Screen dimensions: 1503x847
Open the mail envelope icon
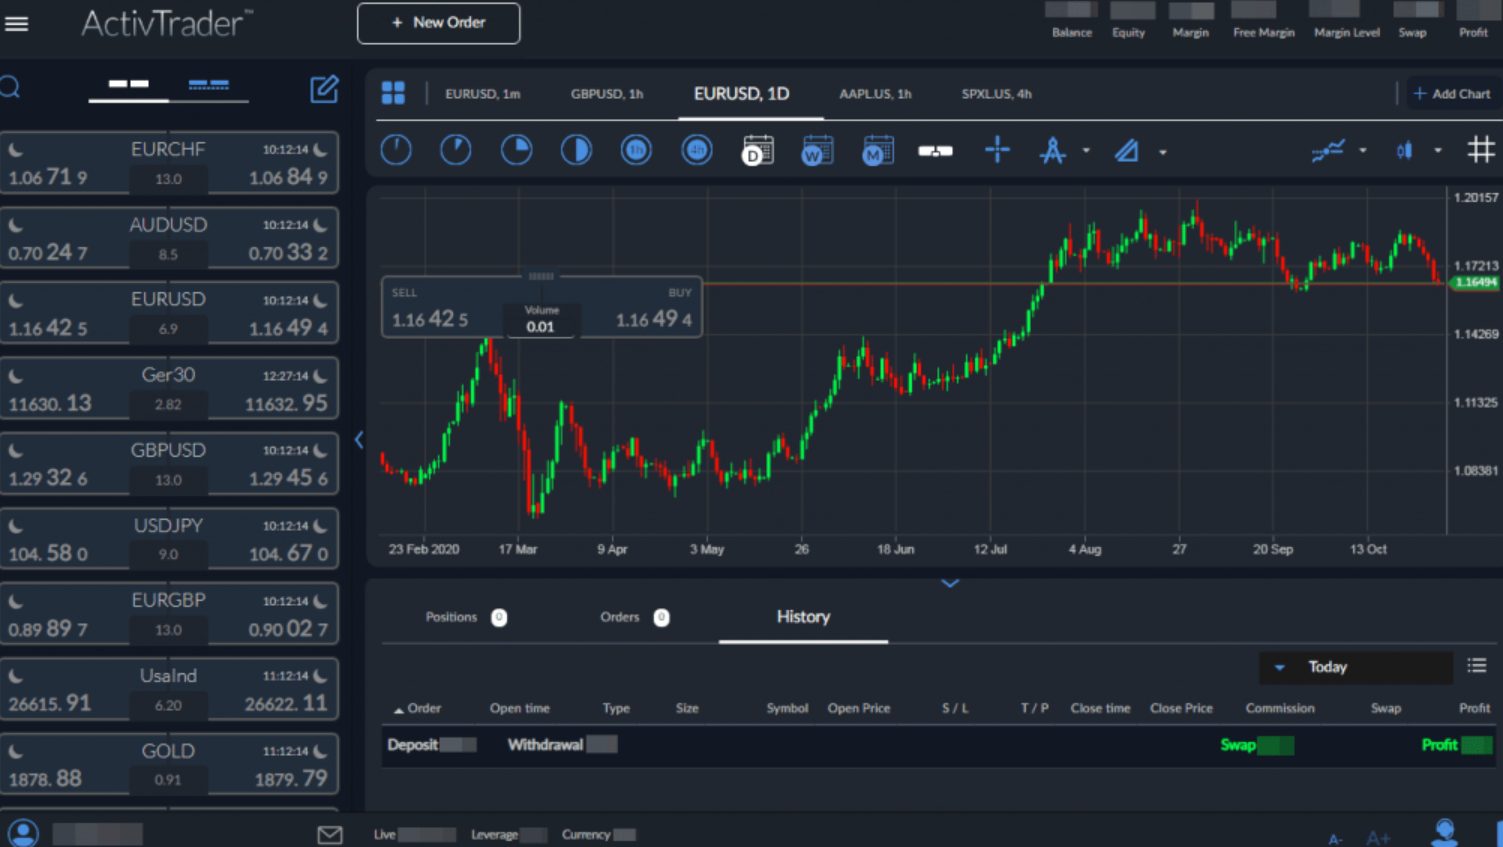pos(329,834)
